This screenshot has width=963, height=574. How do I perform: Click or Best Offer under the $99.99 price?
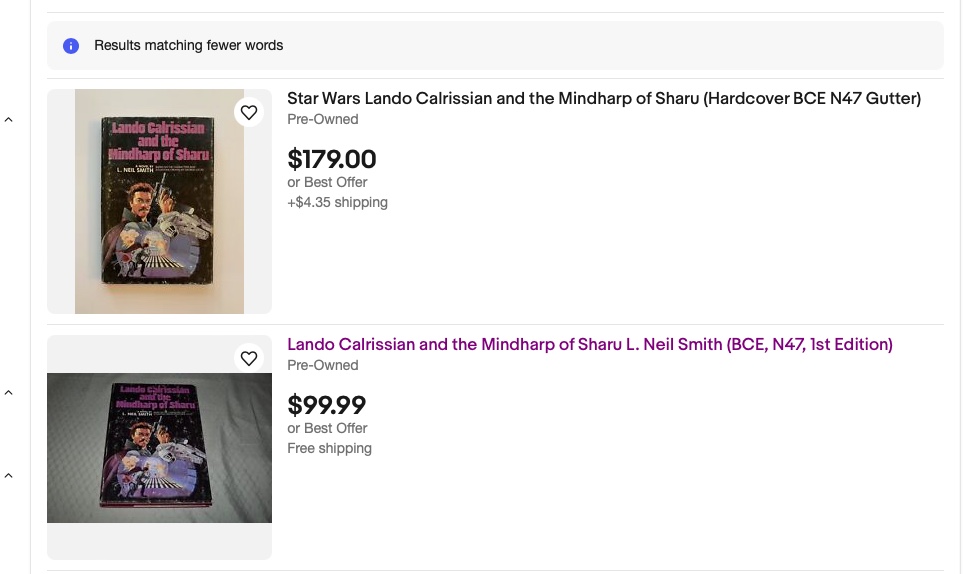point(327,428)
